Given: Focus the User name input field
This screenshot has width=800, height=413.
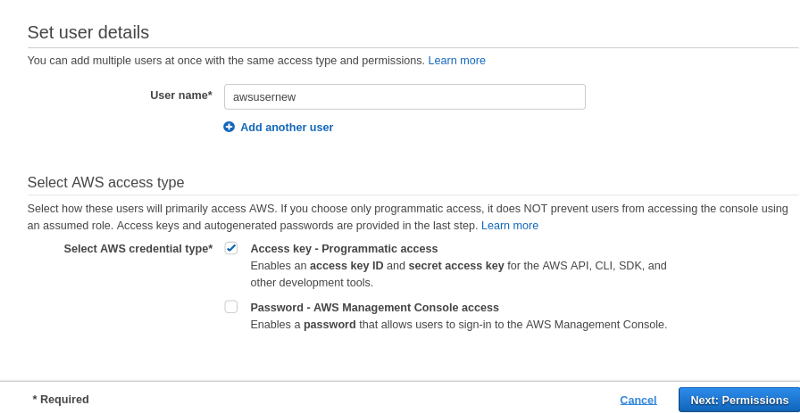Looking at the screenshot, I should click(x=405, y=97).
